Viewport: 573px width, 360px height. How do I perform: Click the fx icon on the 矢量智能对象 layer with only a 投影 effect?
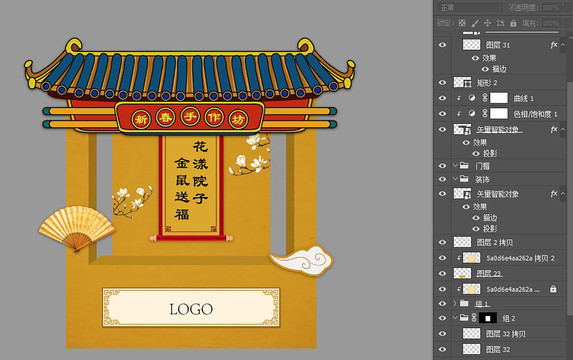coord(554,129)
